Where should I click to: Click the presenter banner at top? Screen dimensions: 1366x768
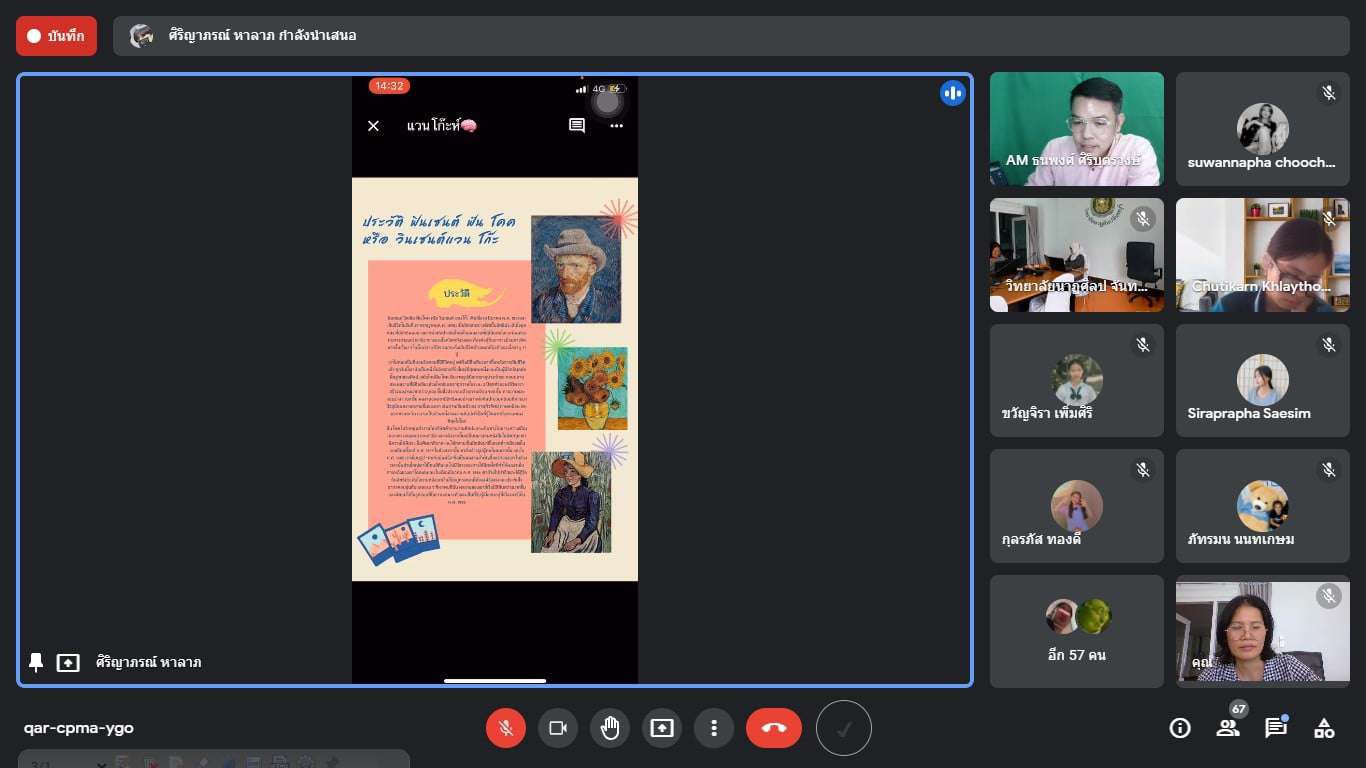(x=730, y=36)
